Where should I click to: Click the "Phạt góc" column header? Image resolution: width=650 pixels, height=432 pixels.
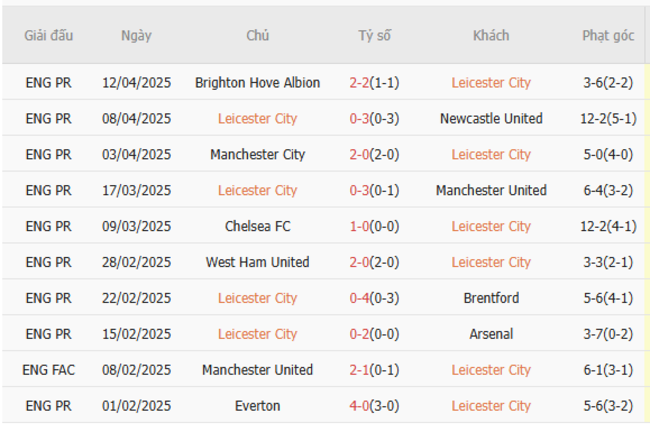pyautogui.click(x=608, y=36)
